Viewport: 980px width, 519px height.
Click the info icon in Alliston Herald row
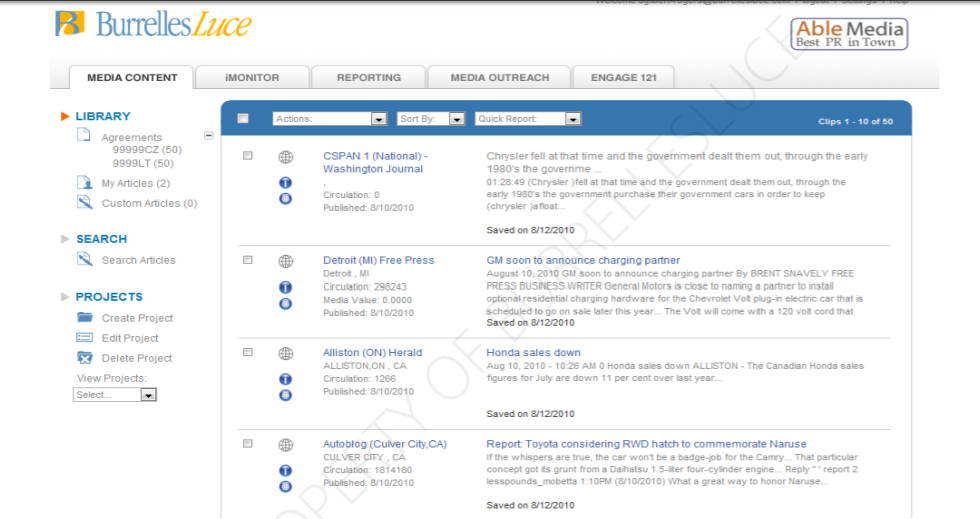(x=286, y=379)
